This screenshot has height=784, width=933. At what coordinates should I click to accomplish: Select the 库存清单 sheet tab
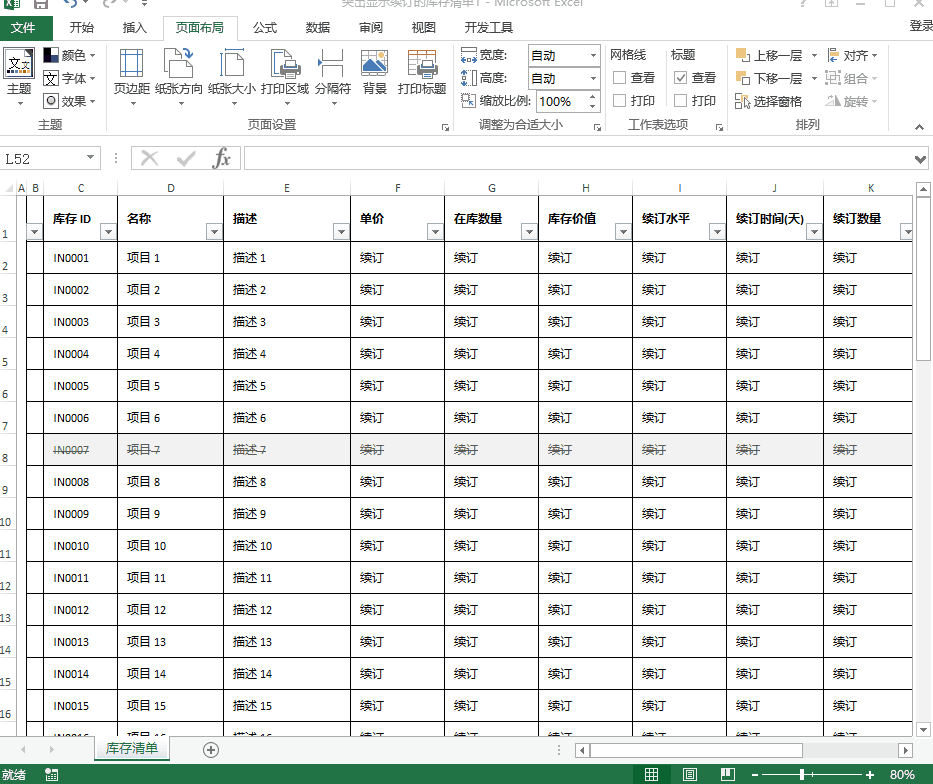click(132, 748)
